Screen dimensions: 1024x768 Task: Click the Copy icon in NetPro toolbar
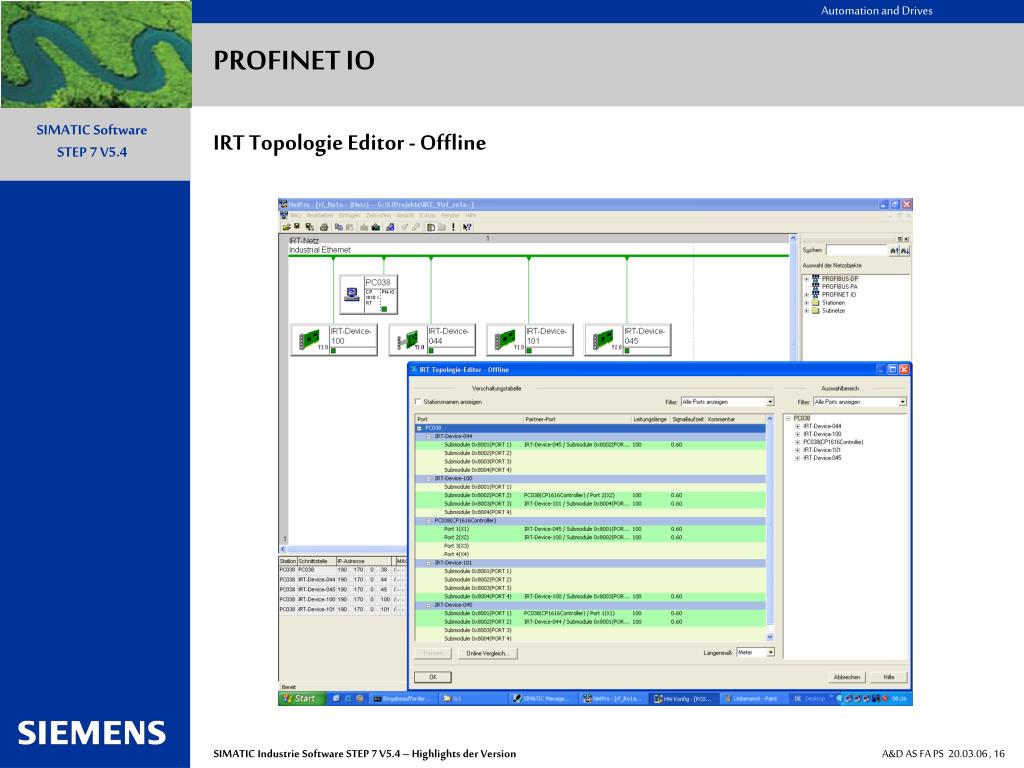click(x=338, y=227)
